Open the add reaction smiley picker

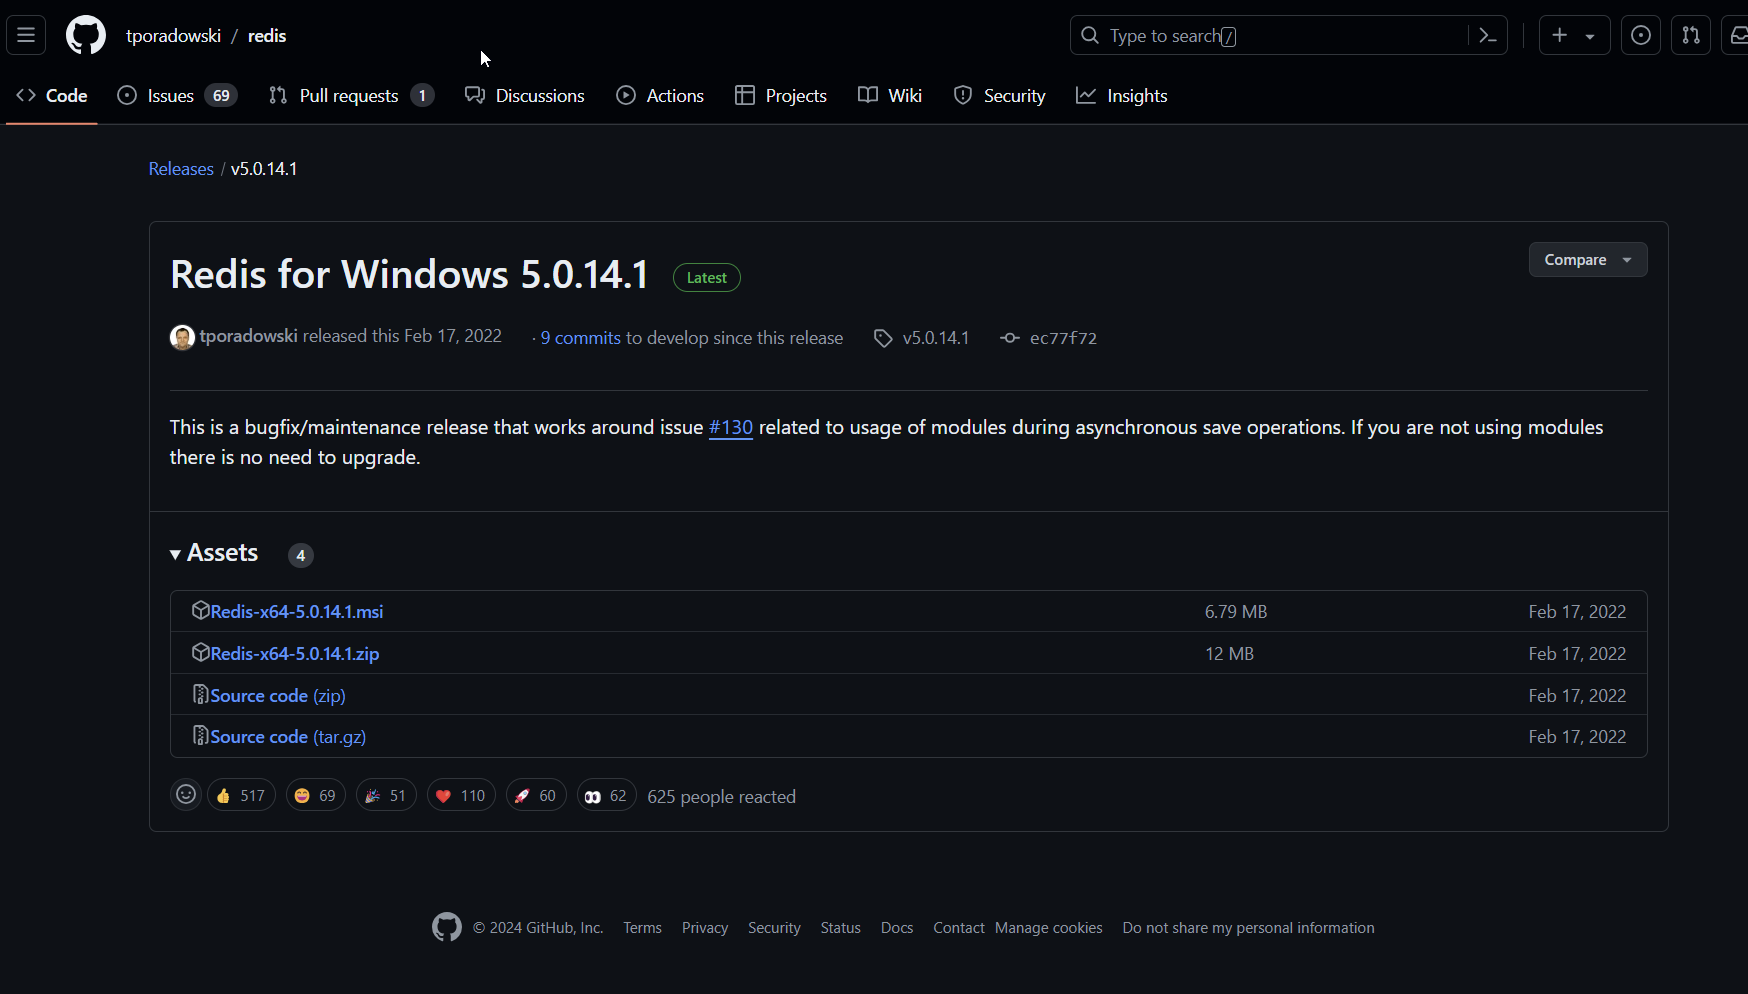click(186, 795)
